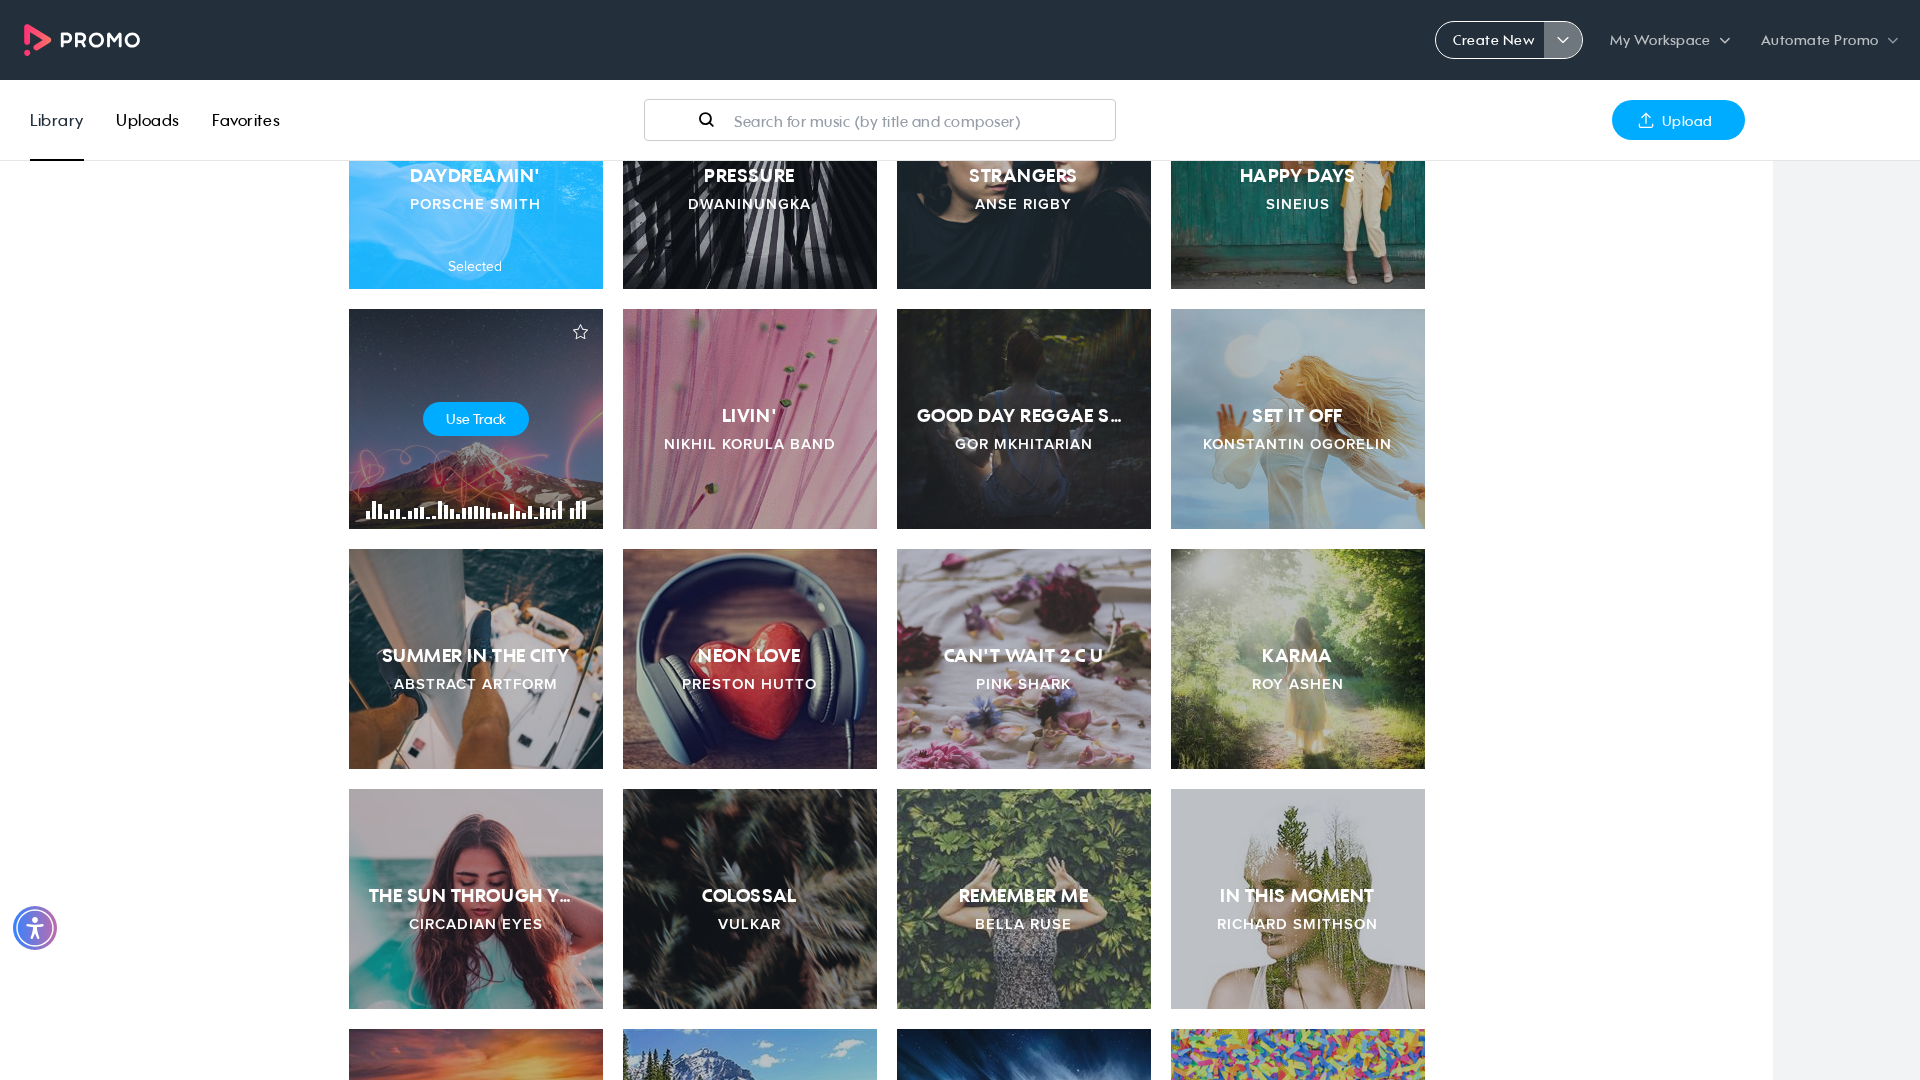
Task: Select the Karma track by Roy Ashen
Action: 1298,659
